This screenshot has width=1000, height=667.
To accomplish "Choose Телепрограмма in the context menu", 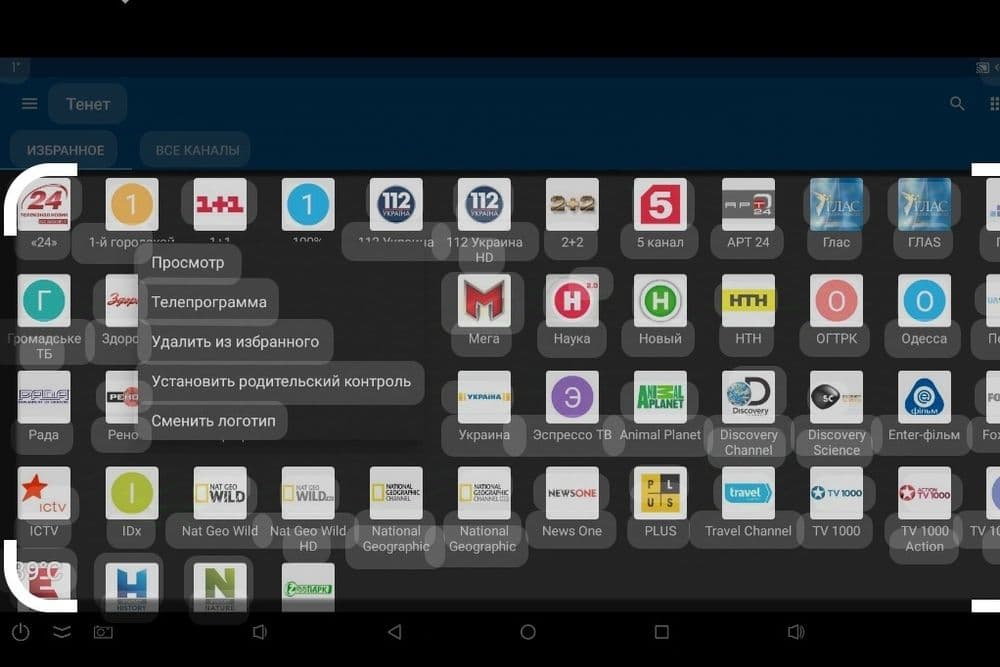I will (209, 302).
